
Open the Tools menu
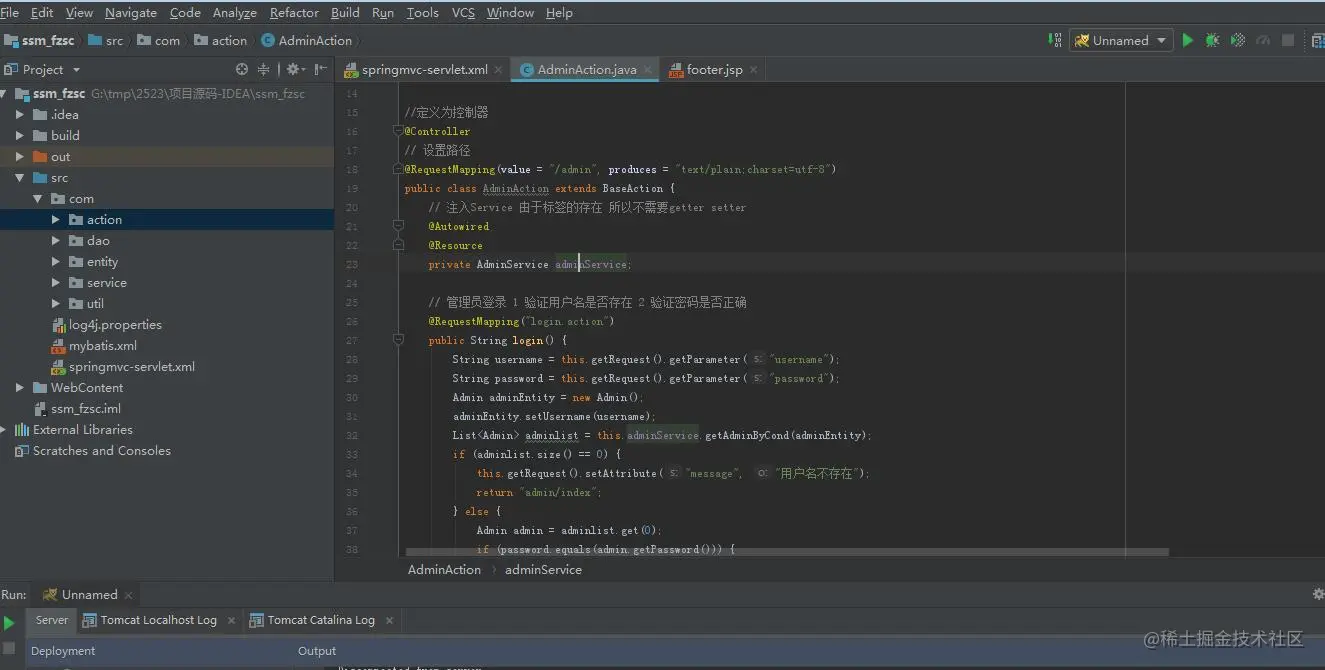click(x=422, y=13)
